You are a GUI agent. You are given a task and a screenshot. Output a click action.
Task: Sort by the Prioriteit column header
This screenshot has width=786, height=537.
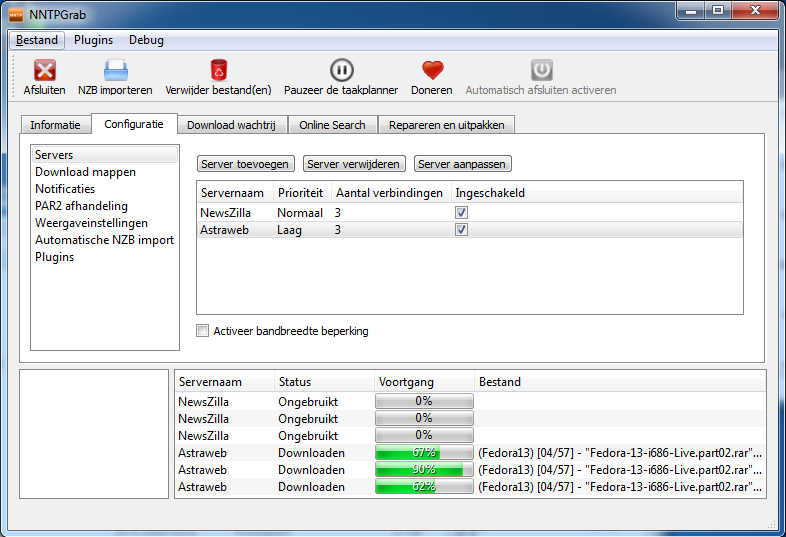coord(300,192)
